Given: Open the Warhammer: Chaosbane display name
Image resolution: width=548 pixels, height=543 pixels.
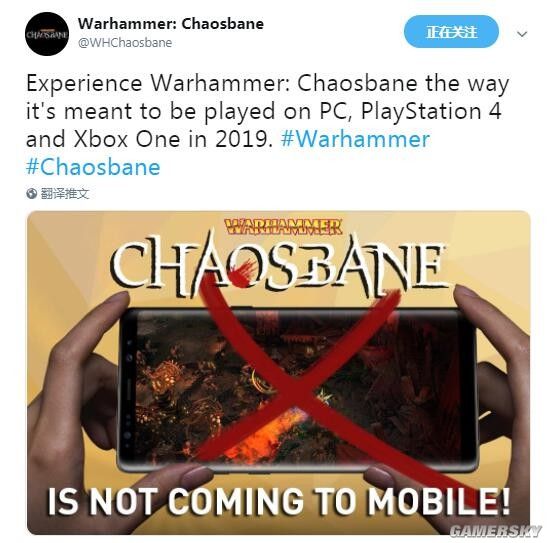Looking at the screenshot, I should (171, 24).
